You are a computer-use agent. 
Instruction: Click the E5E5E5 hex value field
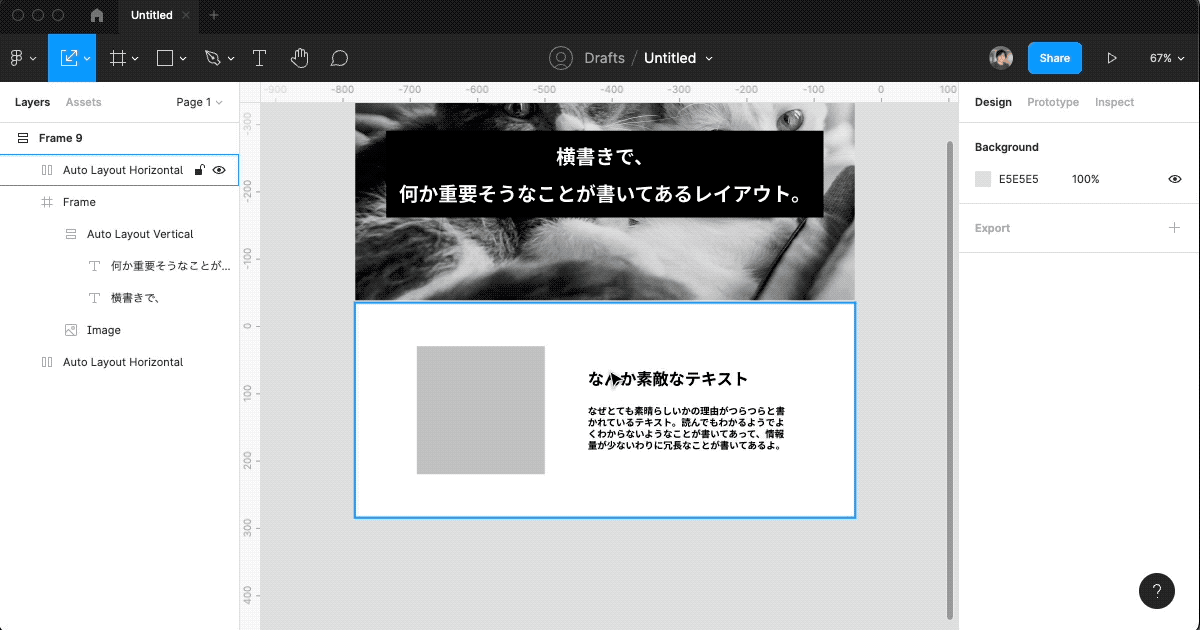pyautogui.click(x=1018, y=179)
